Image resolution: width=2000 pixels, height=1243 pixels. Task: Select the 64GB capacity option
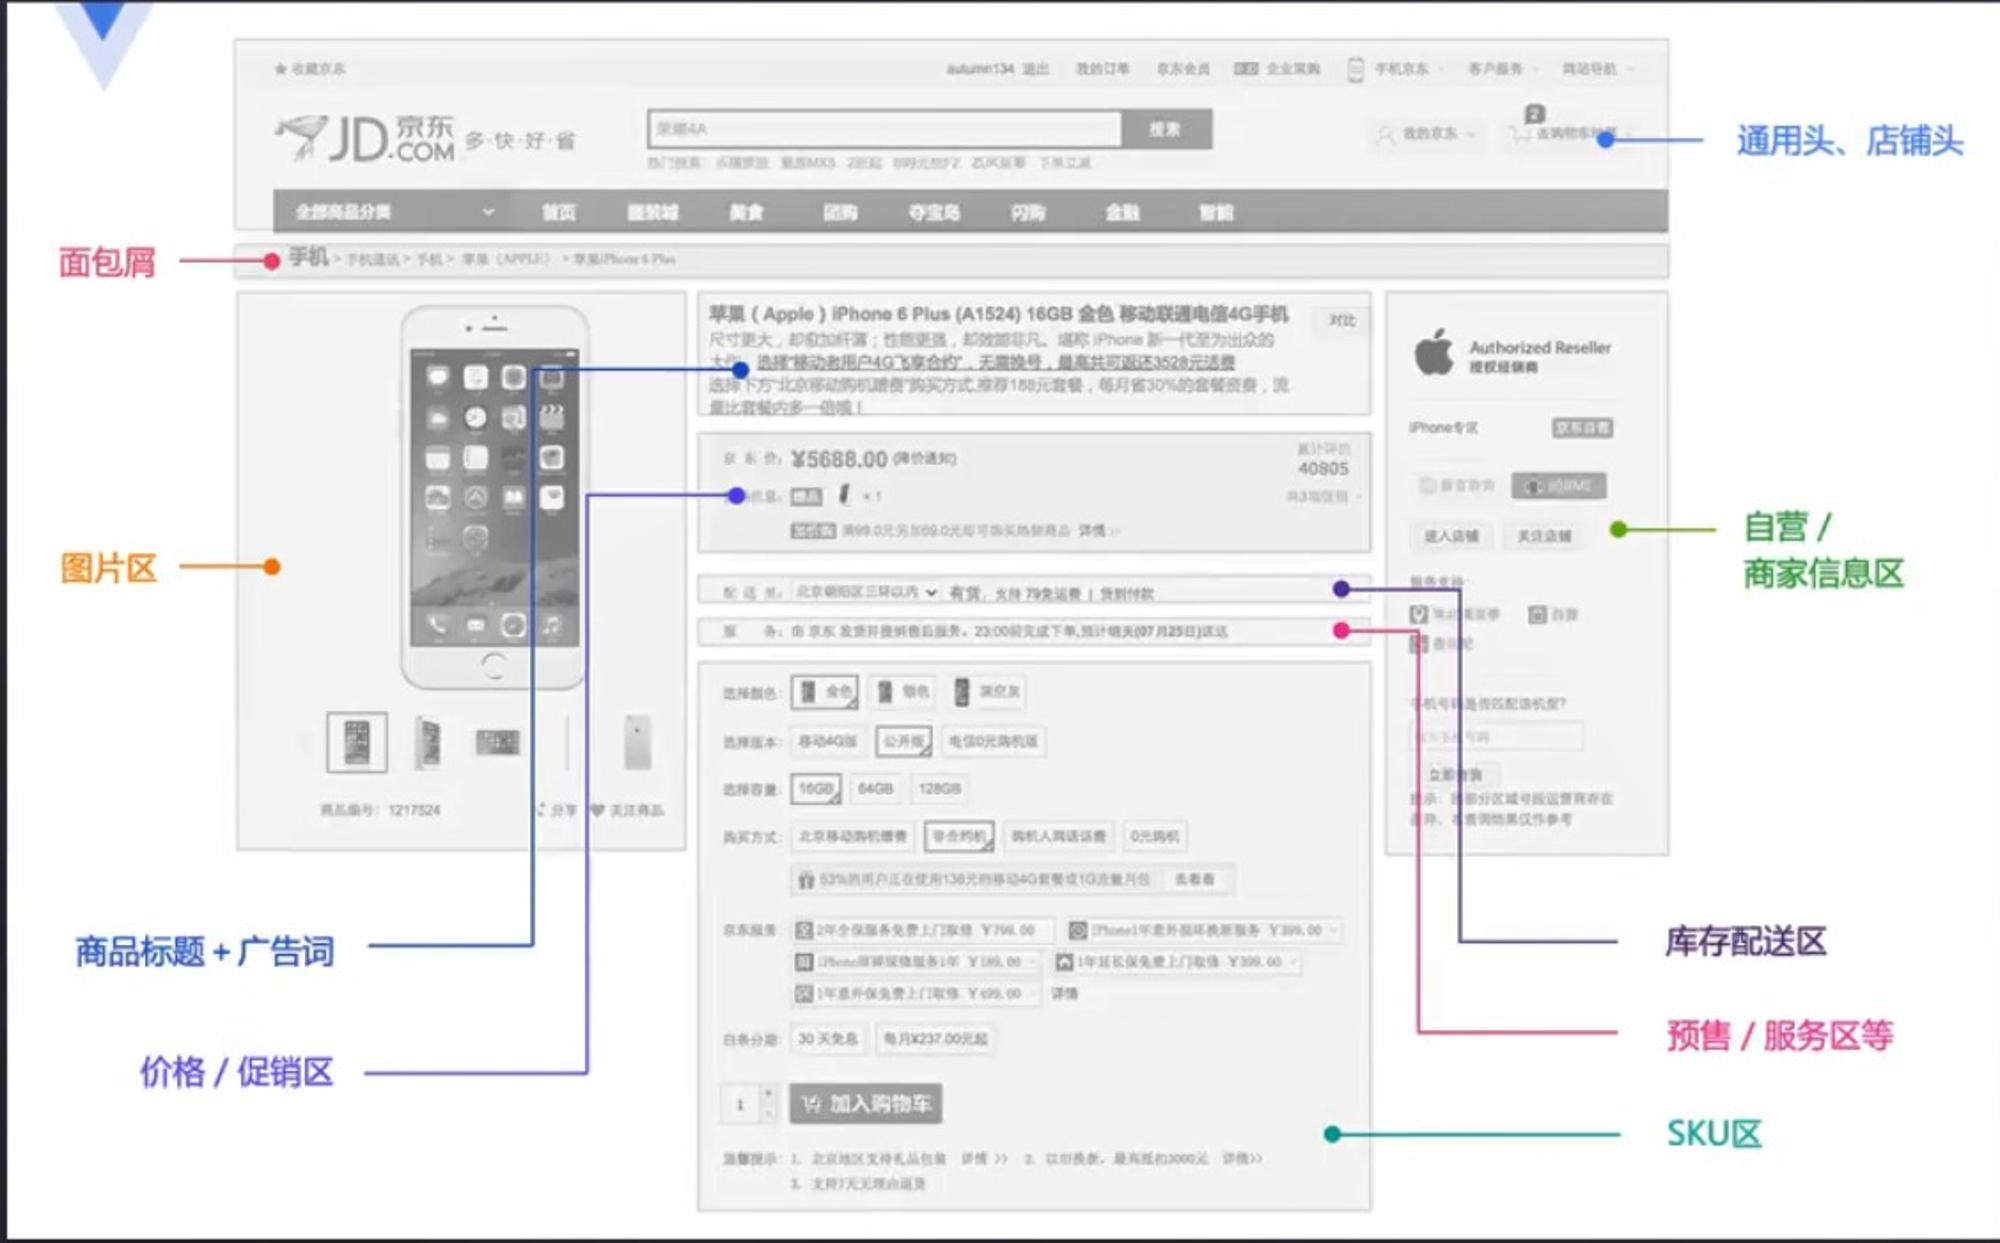875,789
